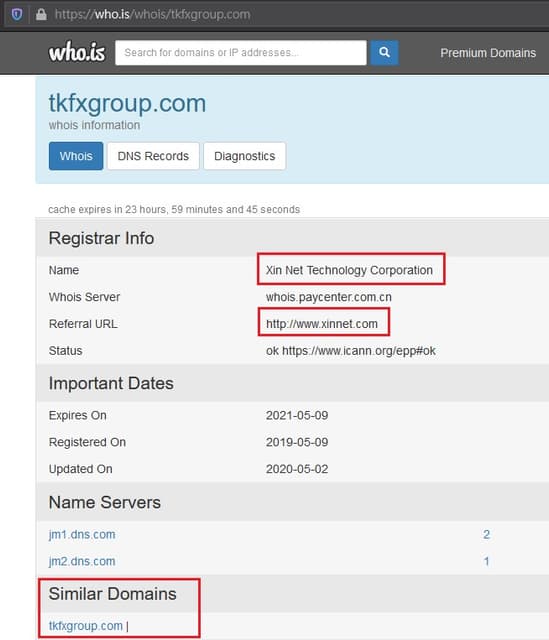Click the count 2 link beside jm1.dns.com
The width and height of the screenshot is (549, 640).
pos(487,534)
